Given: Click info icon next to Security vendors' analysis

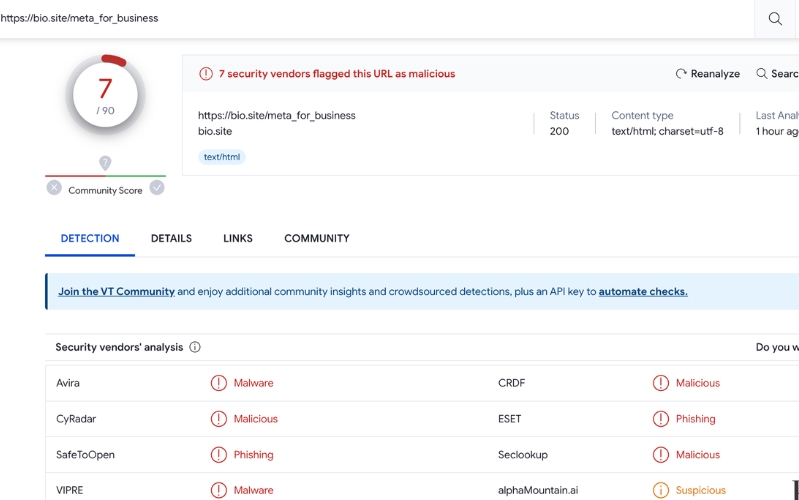Looking at the screenshot, I should coord(195,347).
